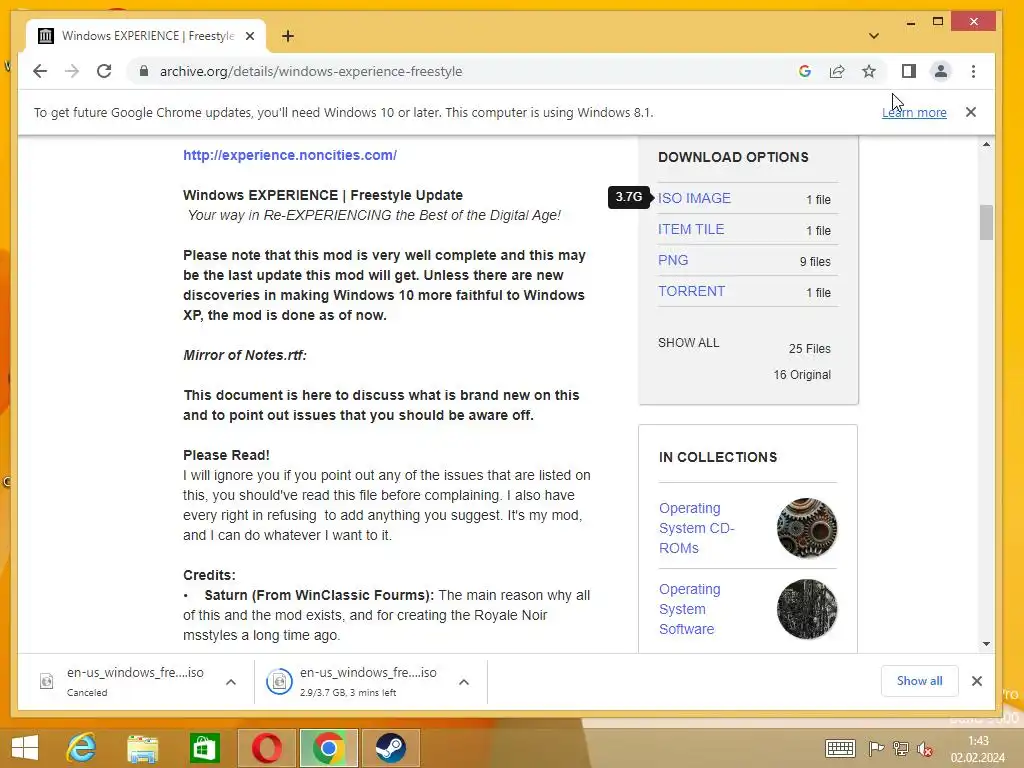1024x768 pixels.
Task: Click the Chrome taskbar icon
Action: point(328,748)
